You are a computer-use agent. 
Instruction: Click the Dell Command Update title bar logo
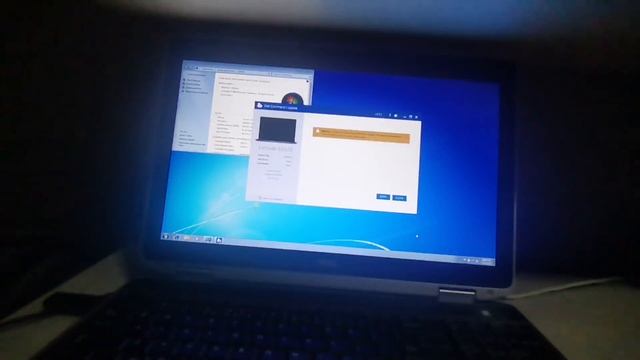[x=259, y=105]
